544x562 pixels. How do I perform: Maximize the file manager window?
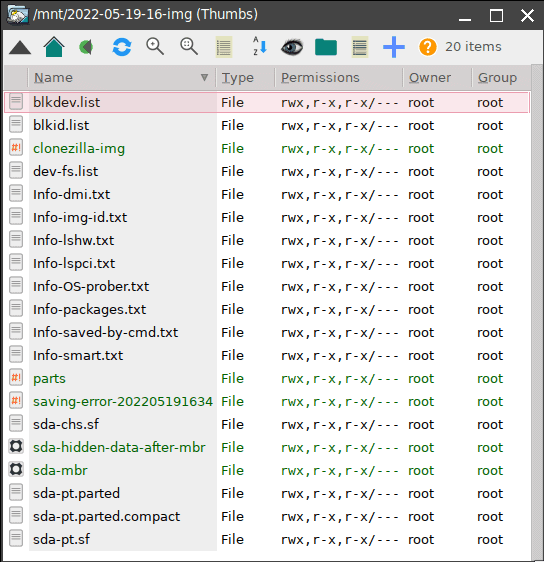496,16
